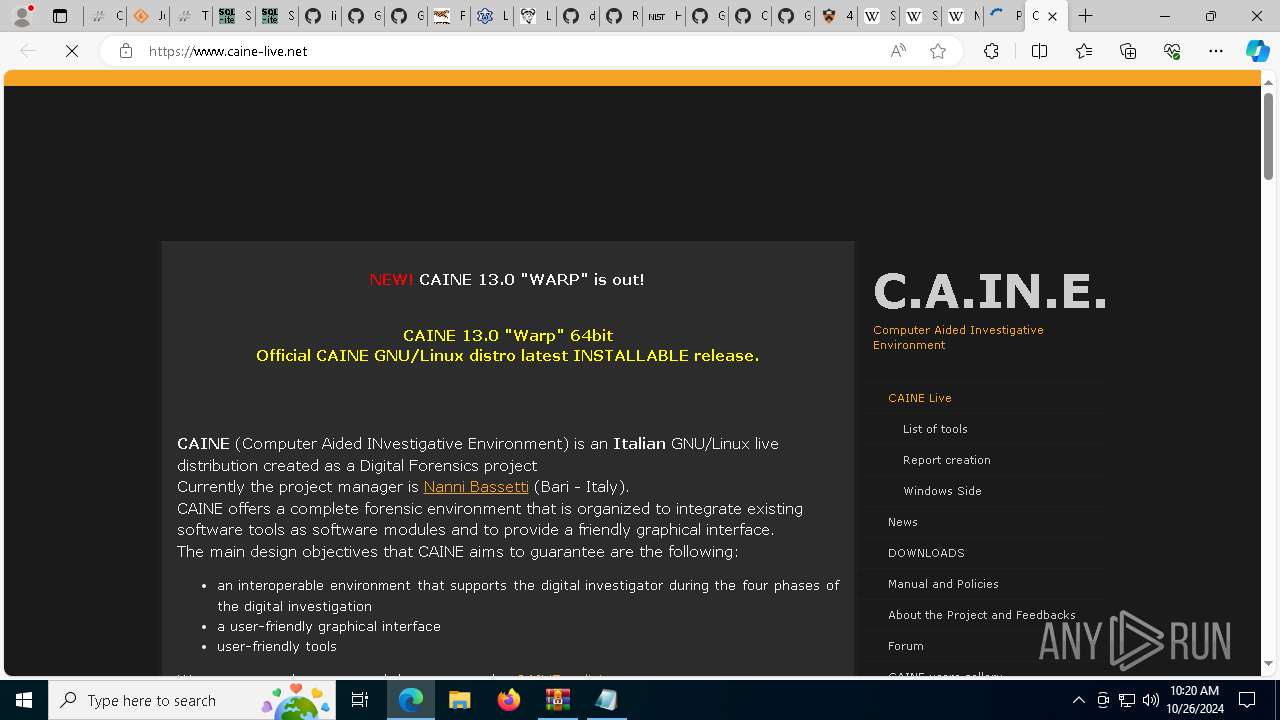Viewport: 1280px width, 720px height.
Task: Open the CAINE Live sidebar link
Action: click(919, 398)
